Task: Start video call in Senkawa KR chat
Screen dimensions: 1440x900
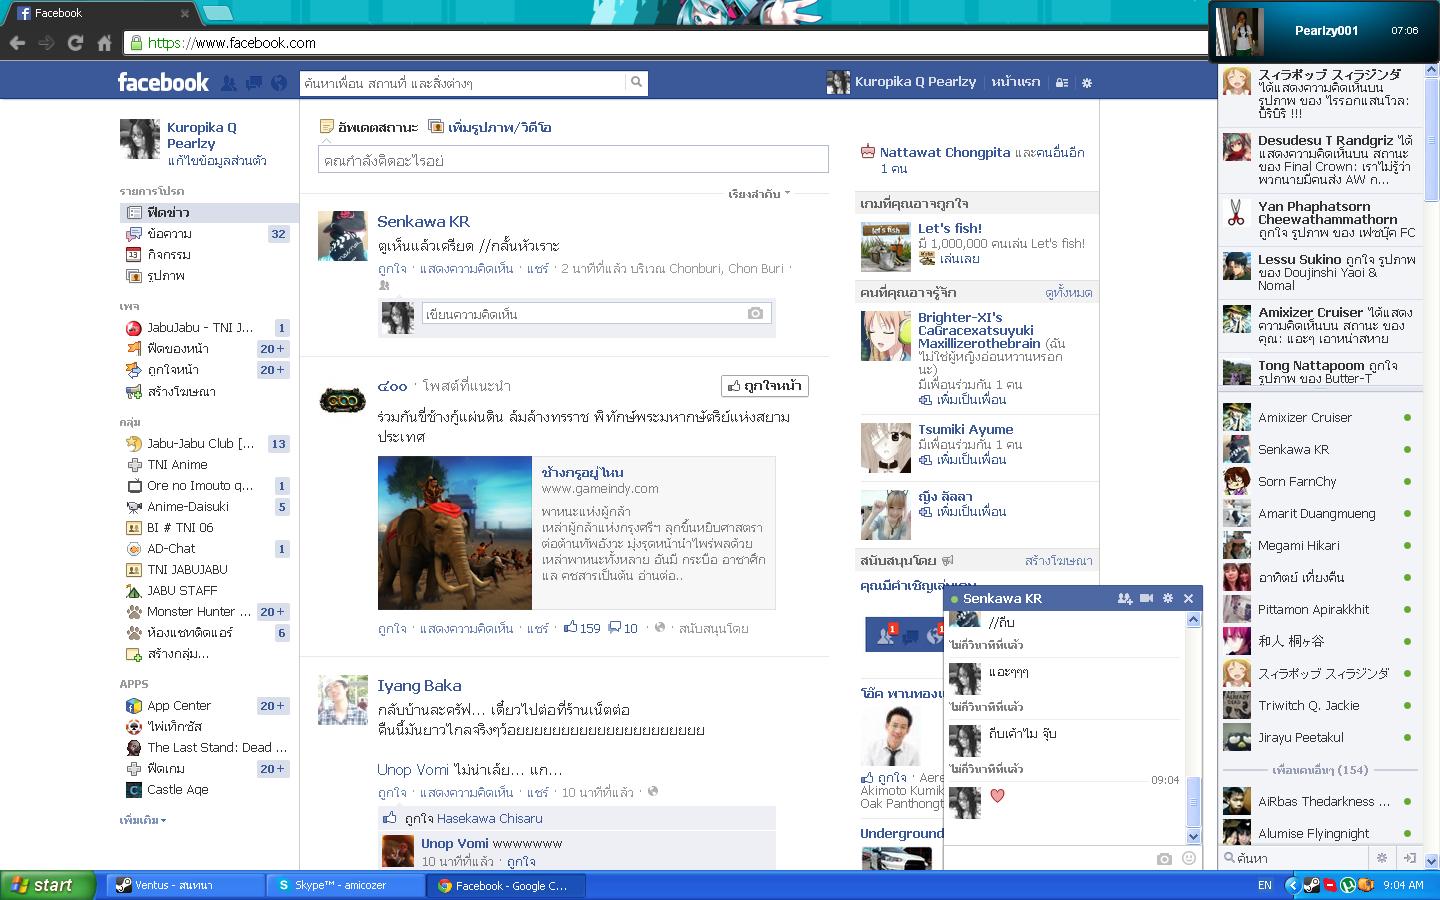Action: coord(1147,598)
